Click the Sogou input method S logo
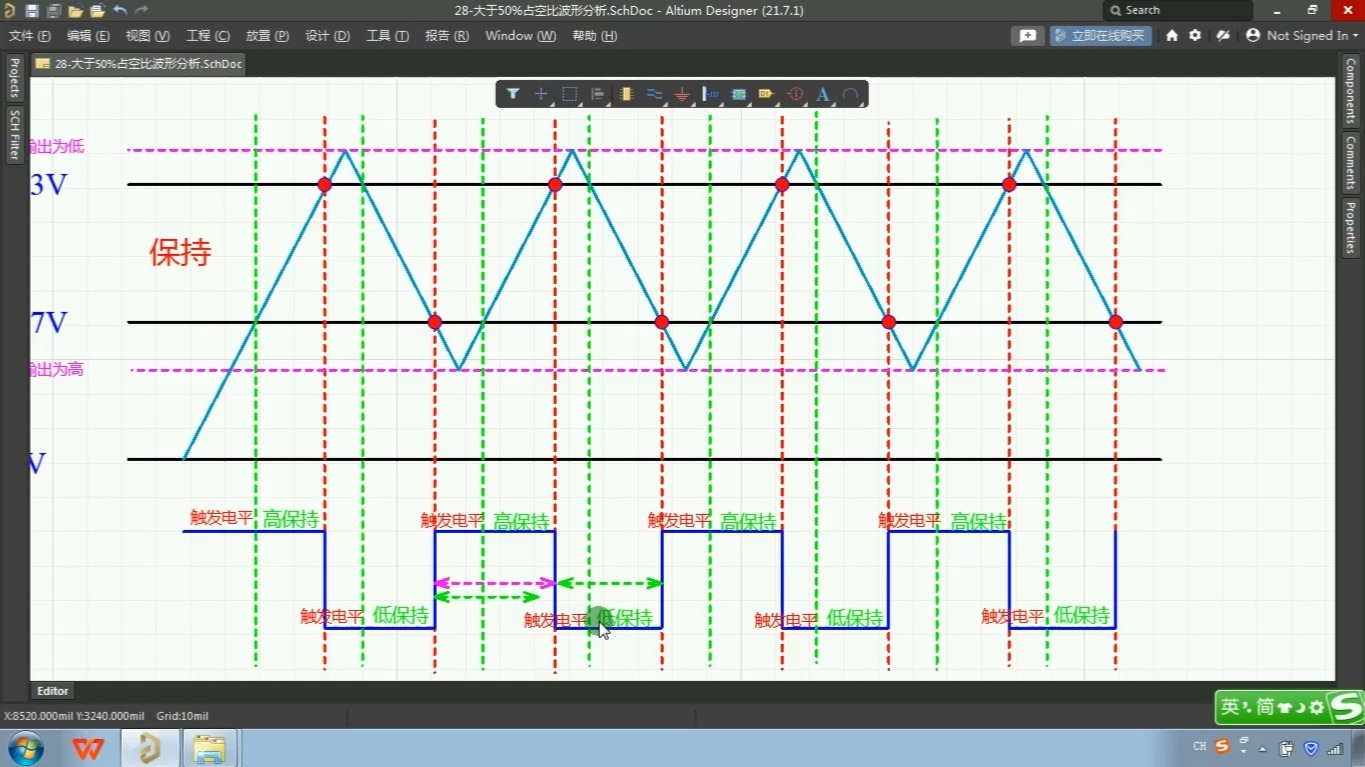The width and height of the screenshot is (1365, 767). pyautogui.click(x=1346, y=707)
